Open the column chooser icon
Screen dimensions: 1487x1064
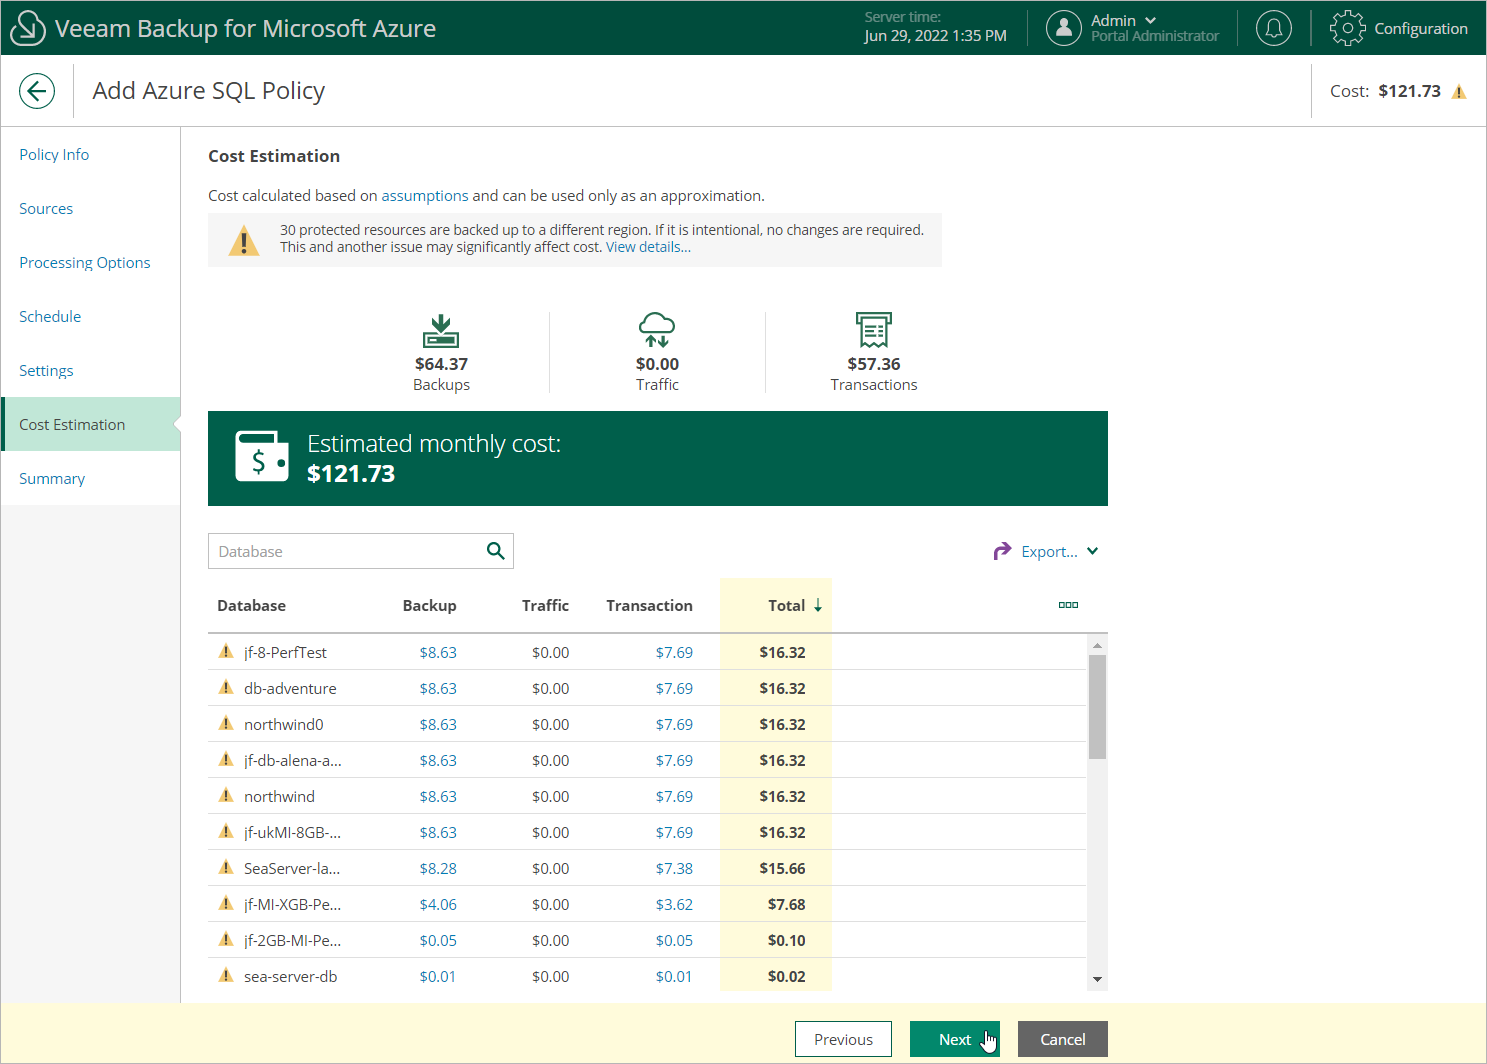1068,605
